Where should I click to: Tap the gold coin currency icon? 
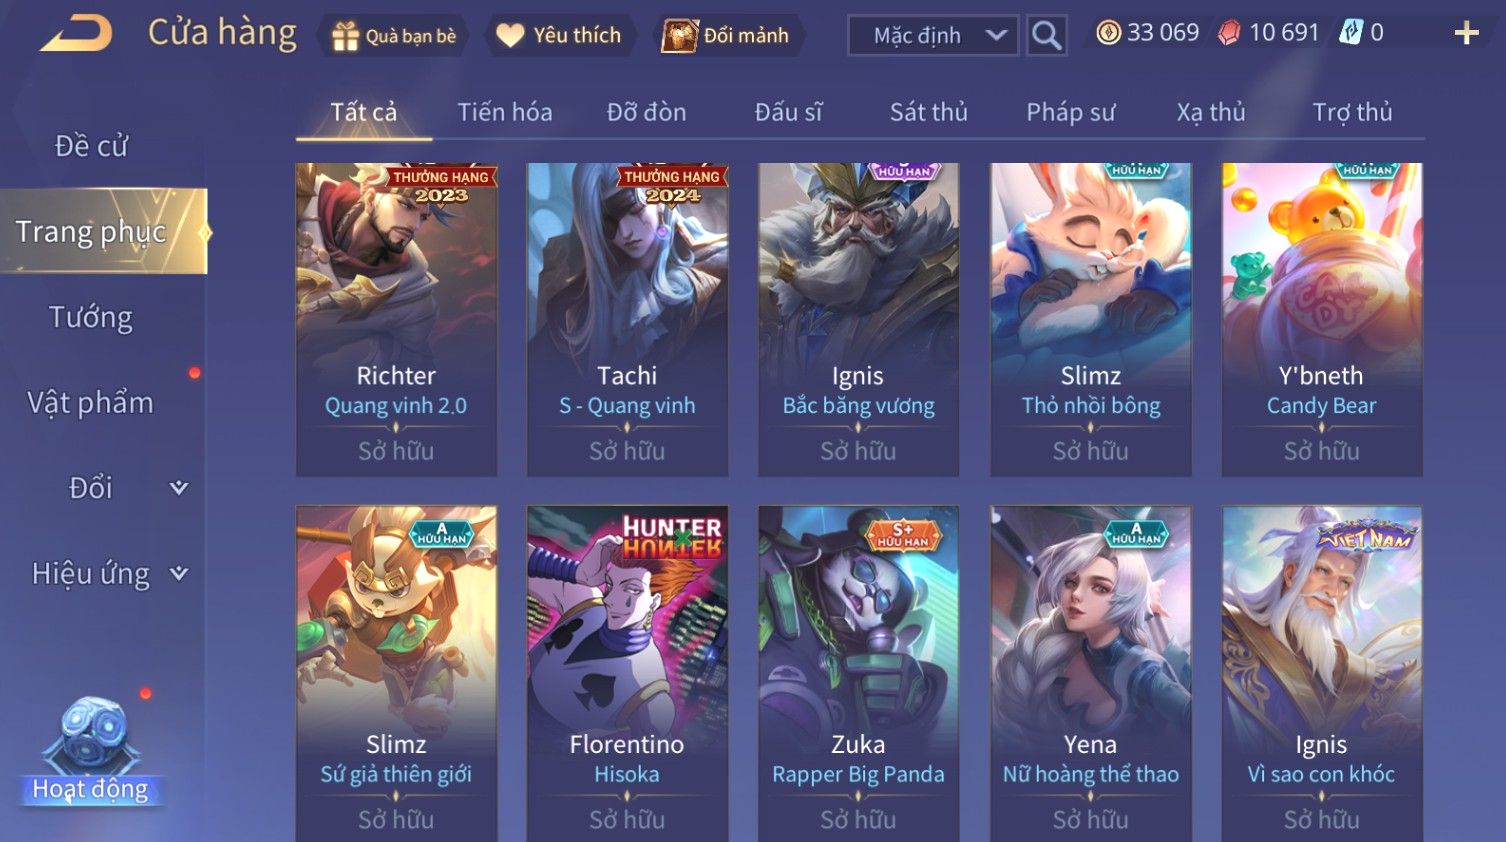point(1108,33)
